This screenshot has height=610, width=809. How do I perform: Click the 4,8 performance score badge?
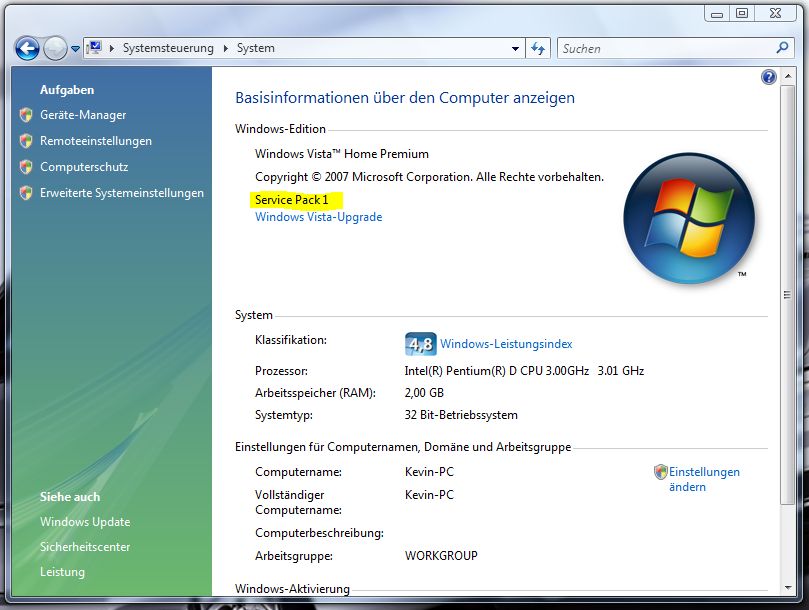click(x=420, y=344)
